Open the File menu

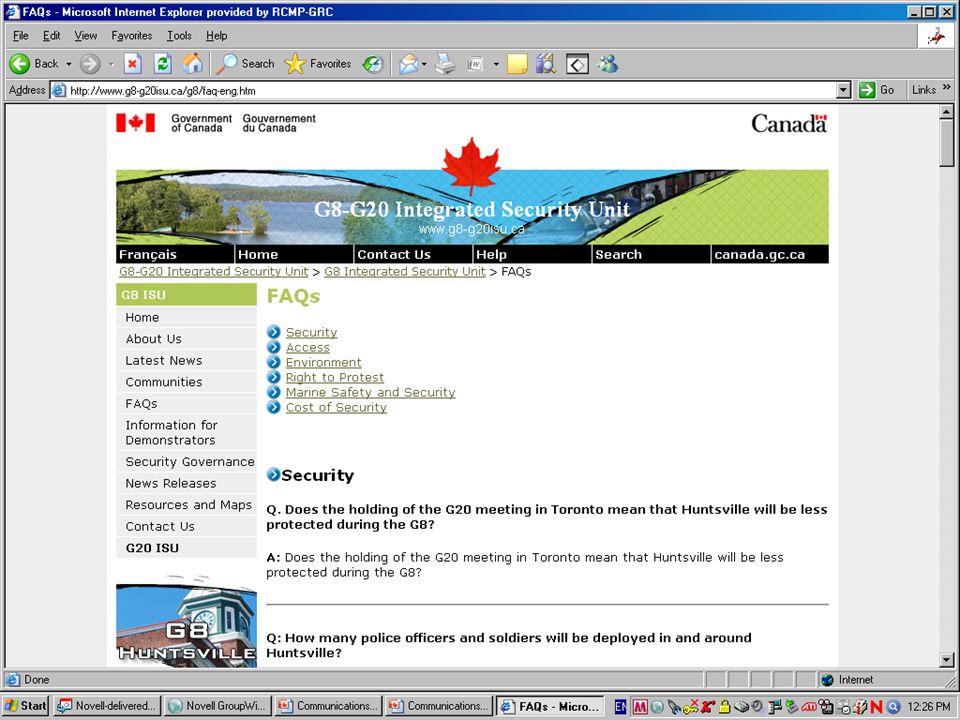[21, 36]
